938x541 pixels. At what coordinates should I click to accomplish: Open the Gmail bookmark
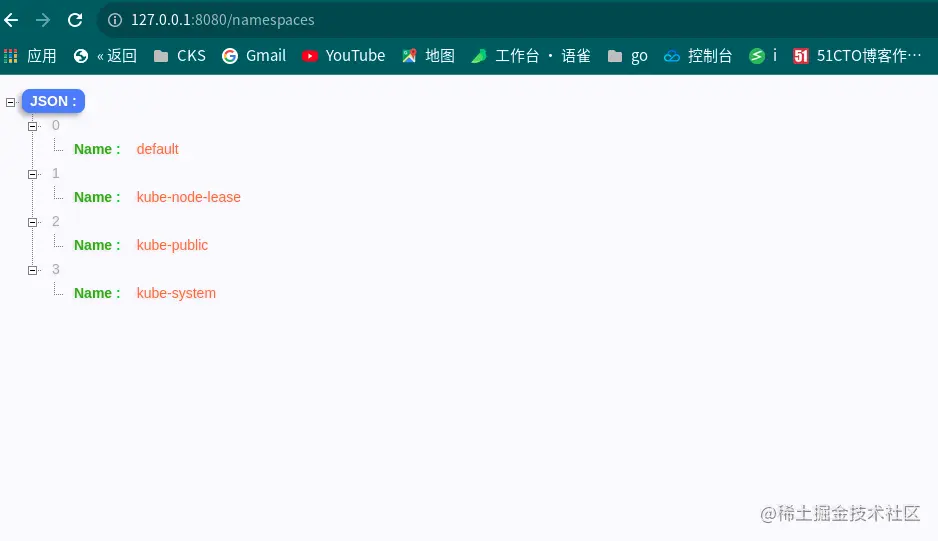(x=254, y=56)
